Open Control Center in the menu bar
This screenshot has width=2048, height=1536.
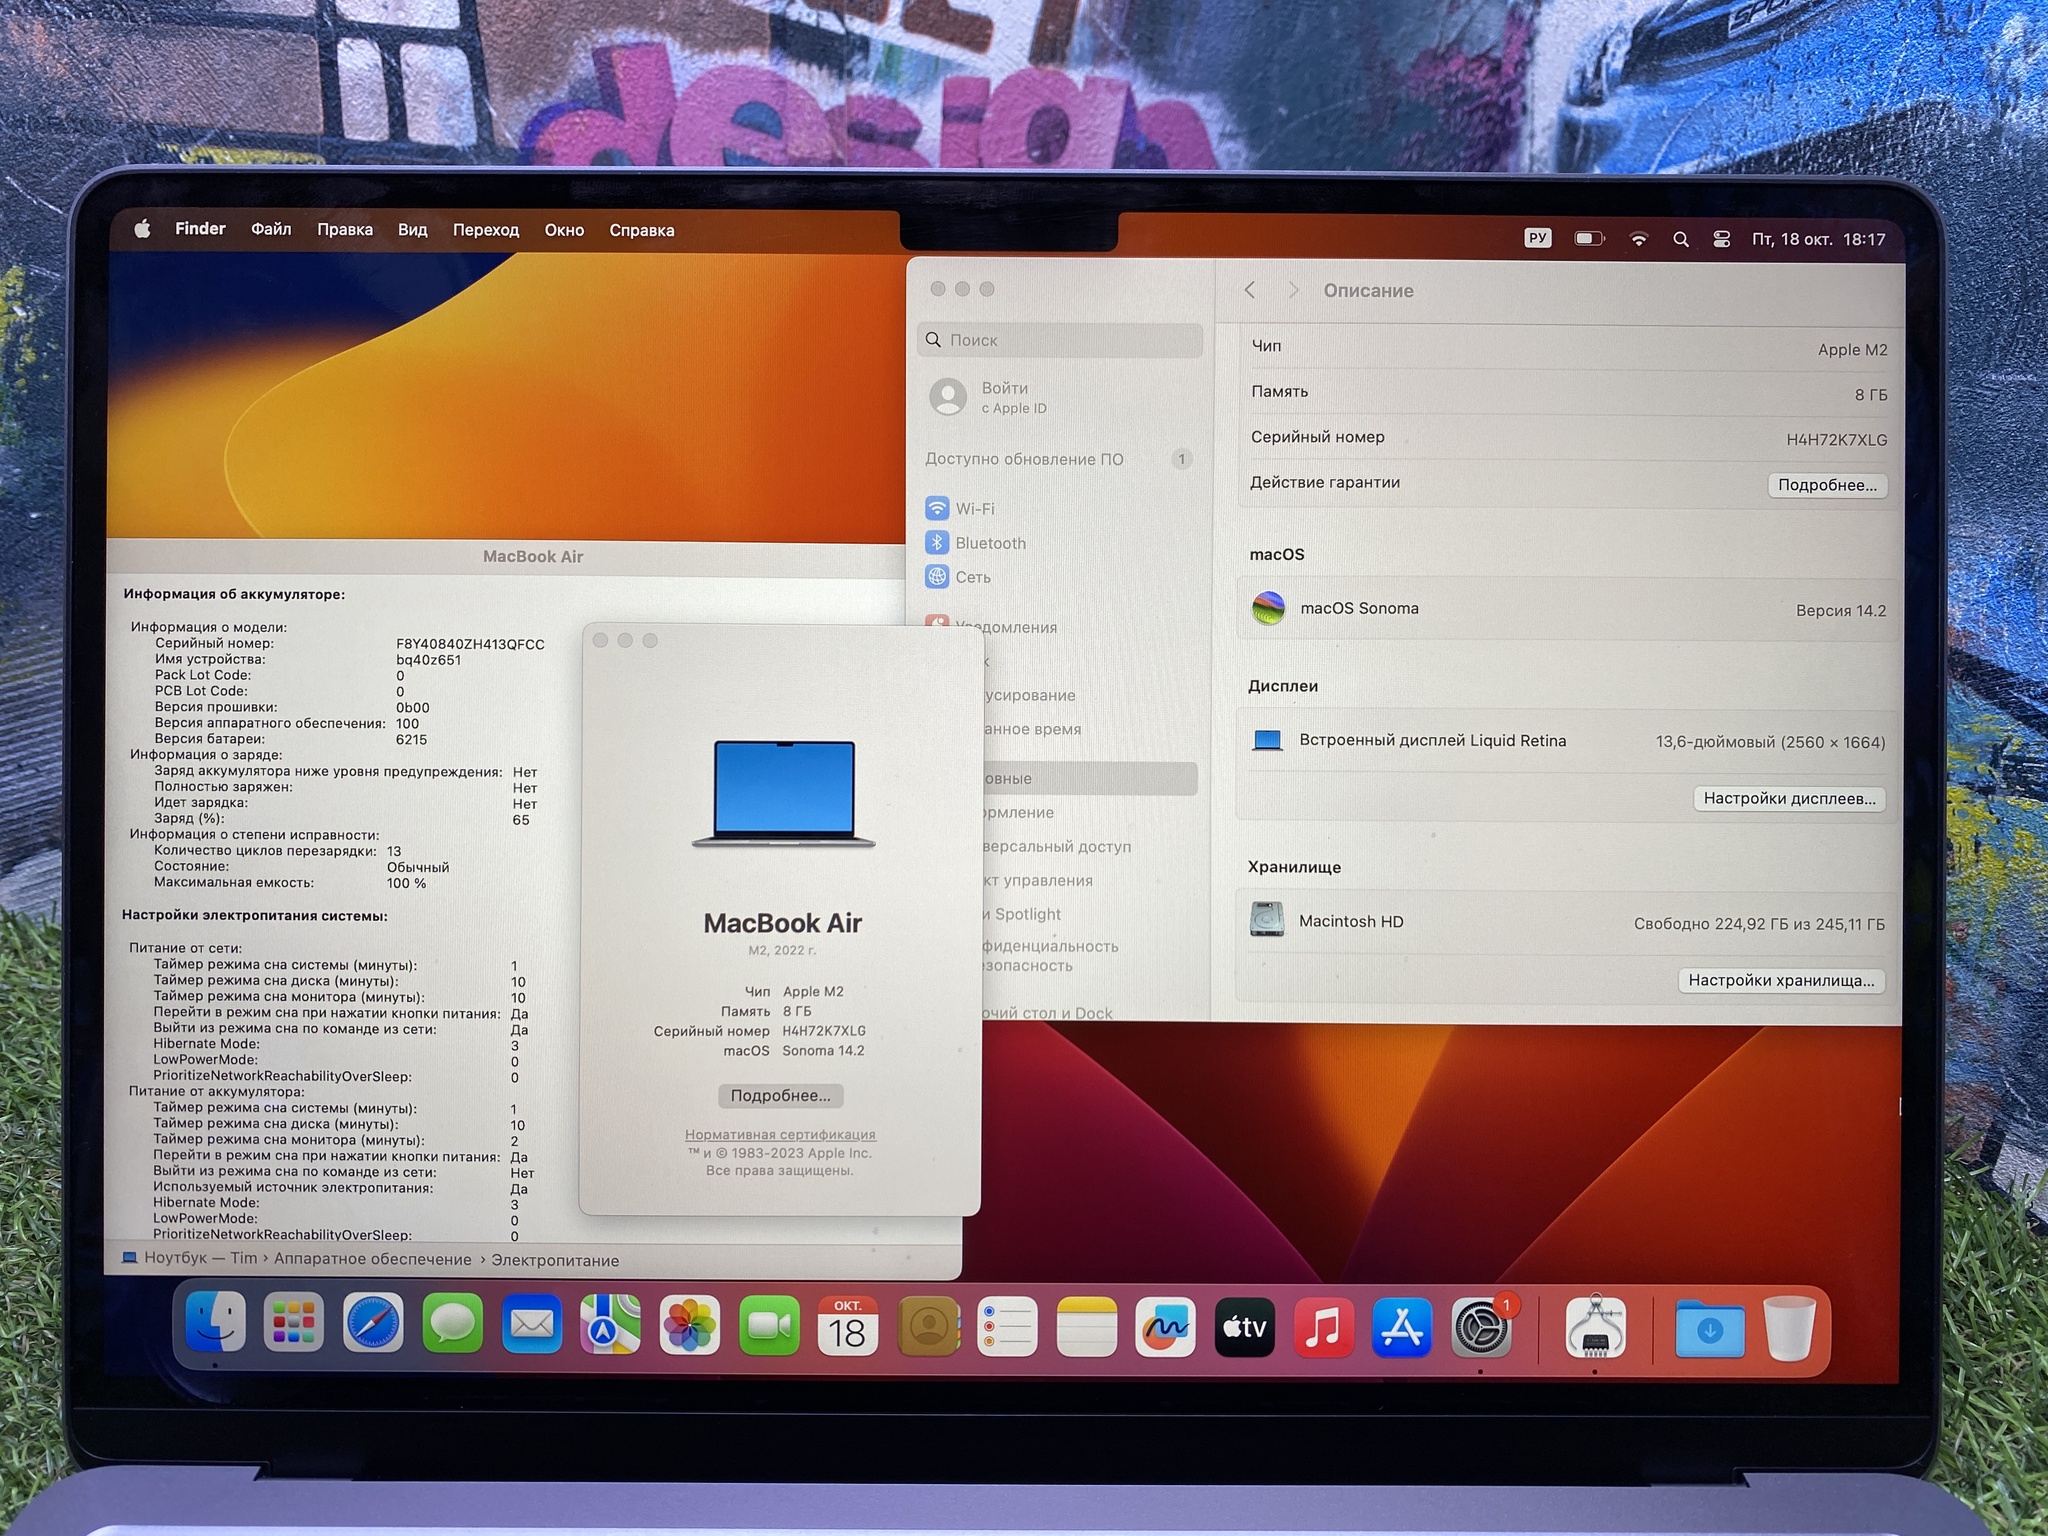coord(1721,239)
